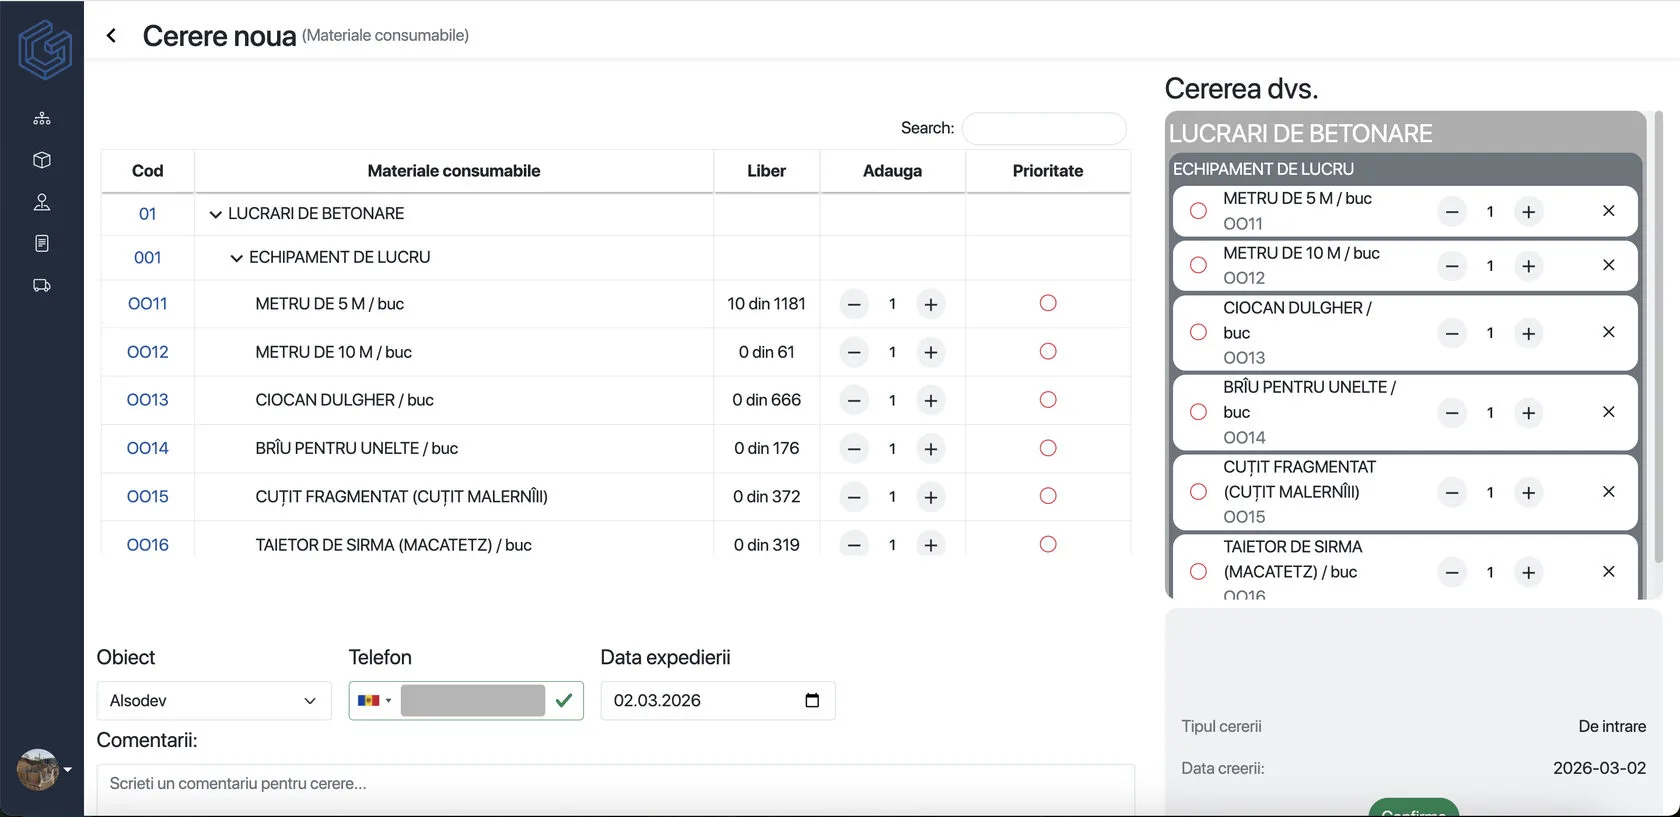Open the app logo in the sidebar
Screen dimensions: 1680x817
pos(45,50)
